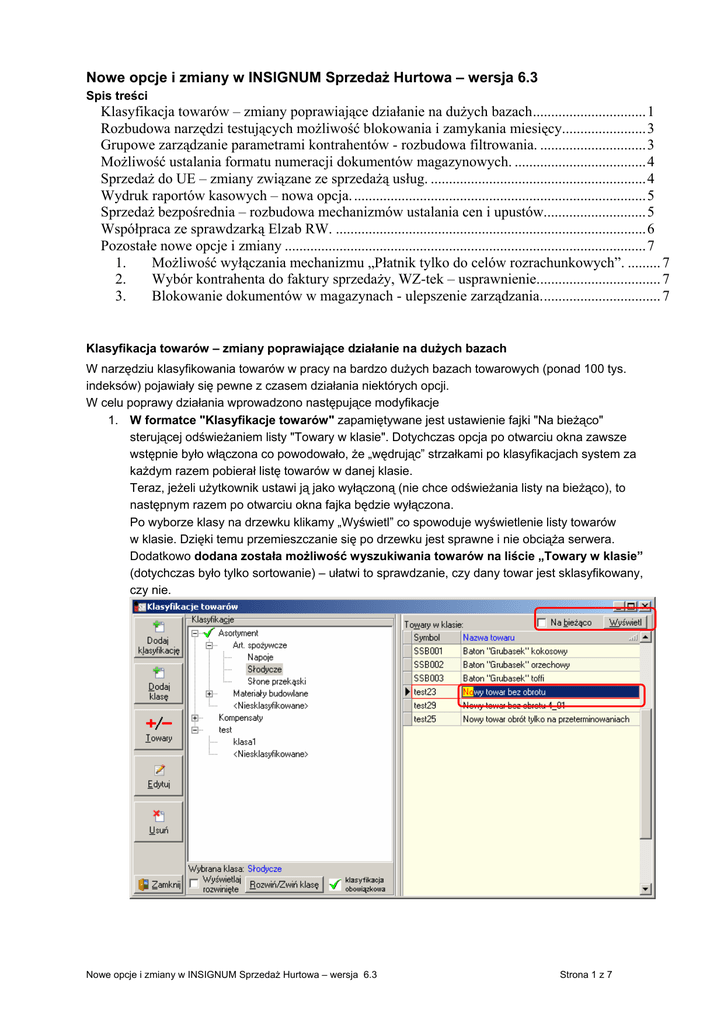Screen dimensions: 724x1024
Task: Enable the Na bieżąco checkbox
Action: (542, 622)
